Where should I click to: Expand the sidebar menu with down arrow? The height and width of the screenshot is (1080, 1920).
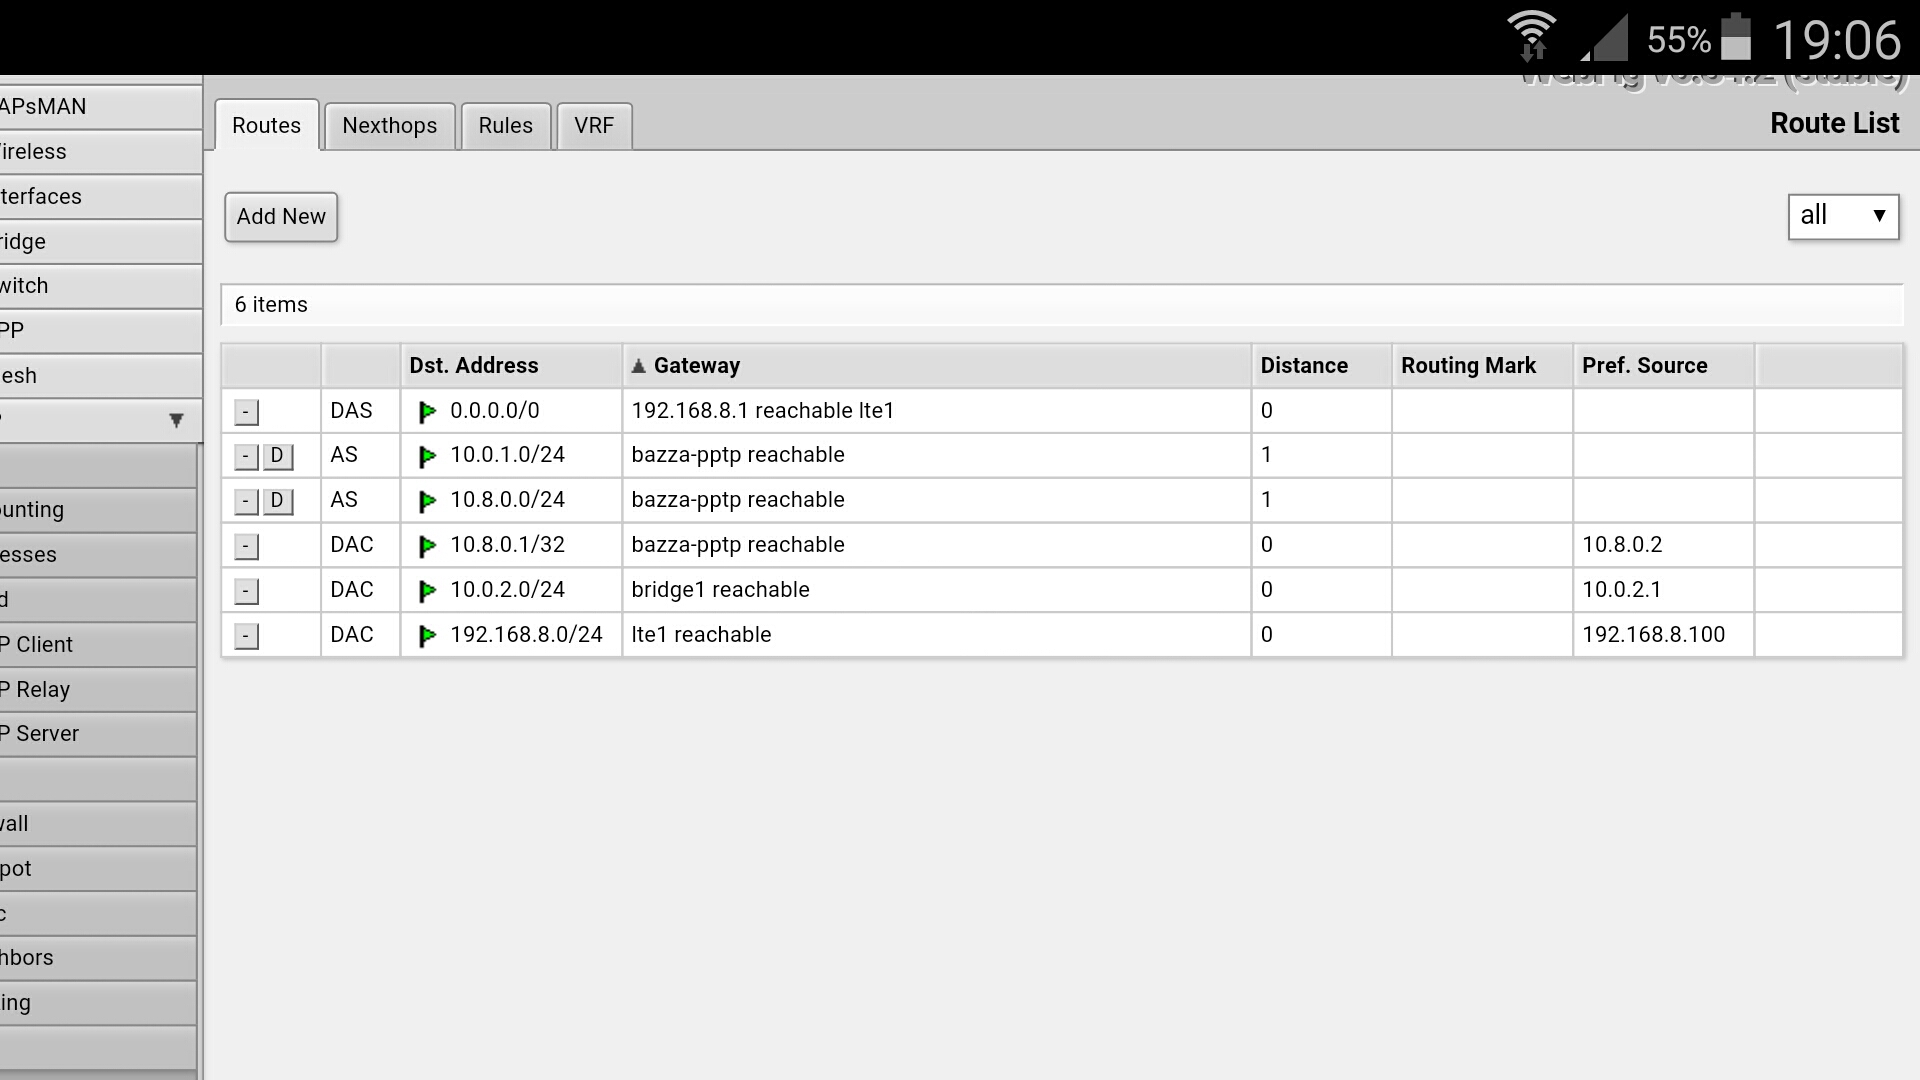point(176,420)
